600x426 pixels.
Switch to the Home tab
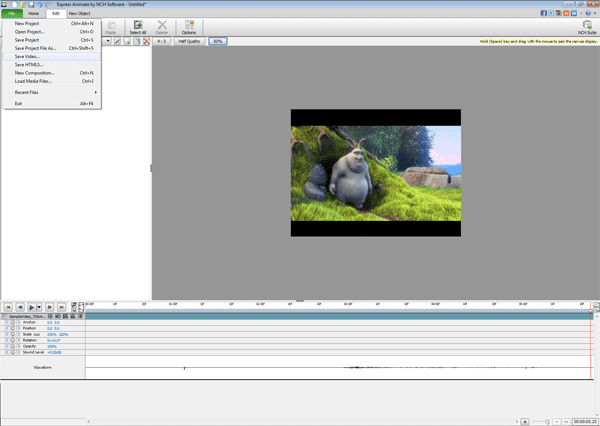(x=33, y=13)
